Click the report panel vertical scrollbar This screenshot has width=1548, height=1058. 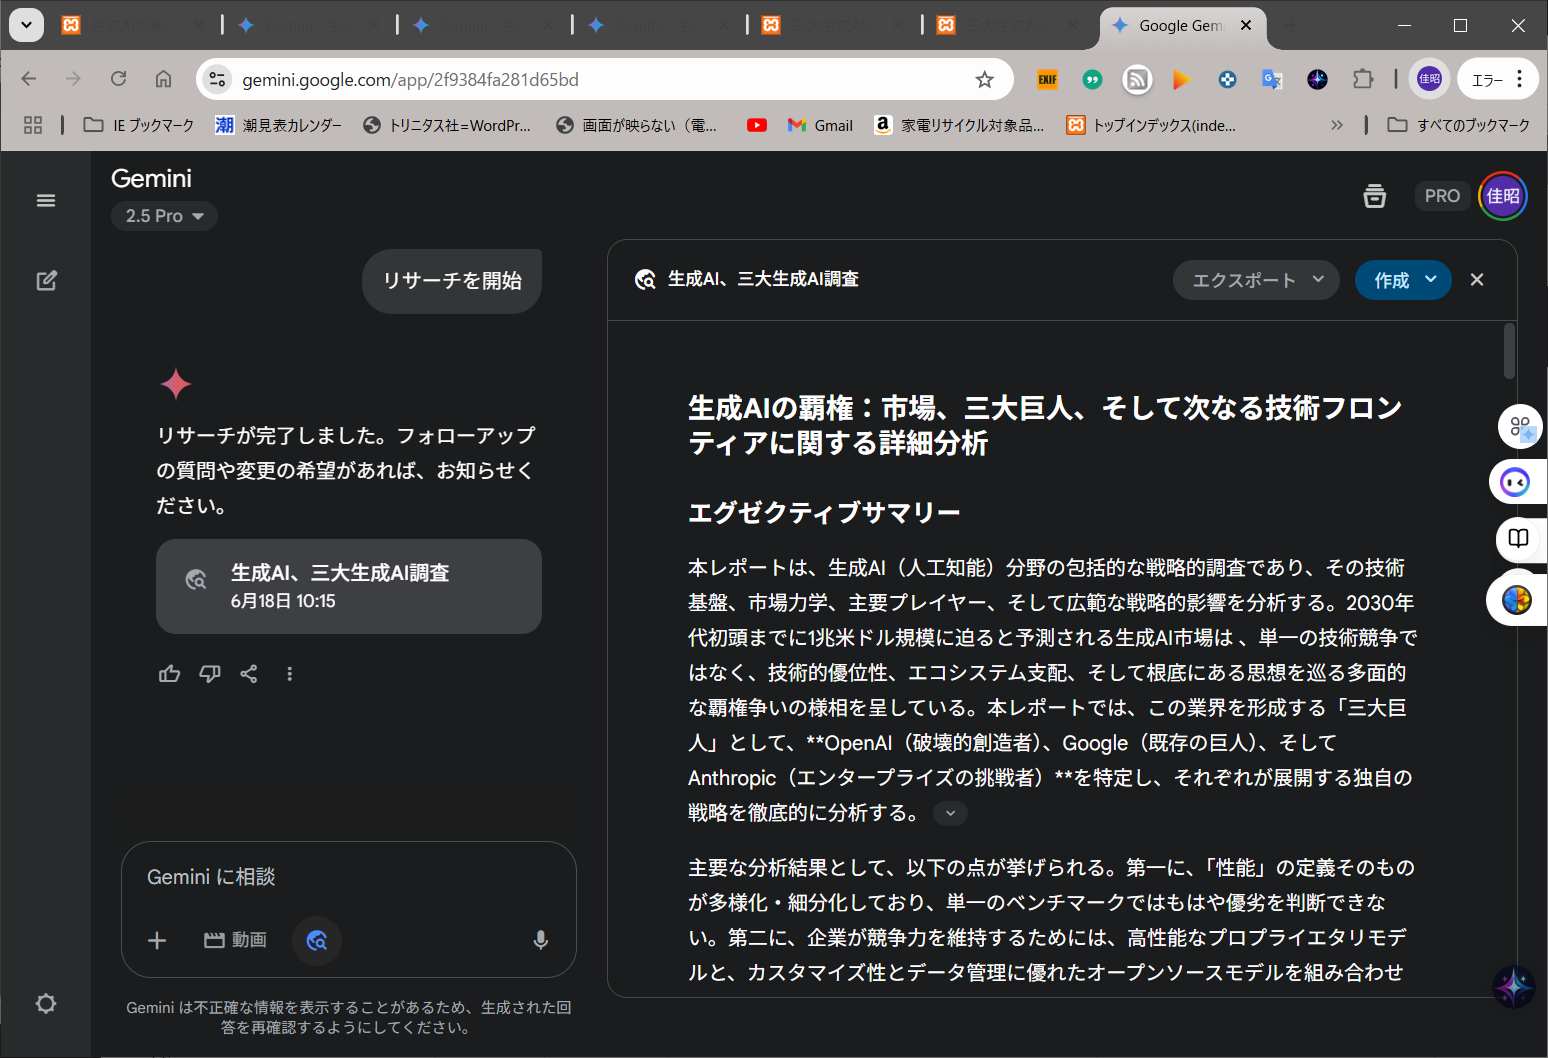coord(1509,351)
